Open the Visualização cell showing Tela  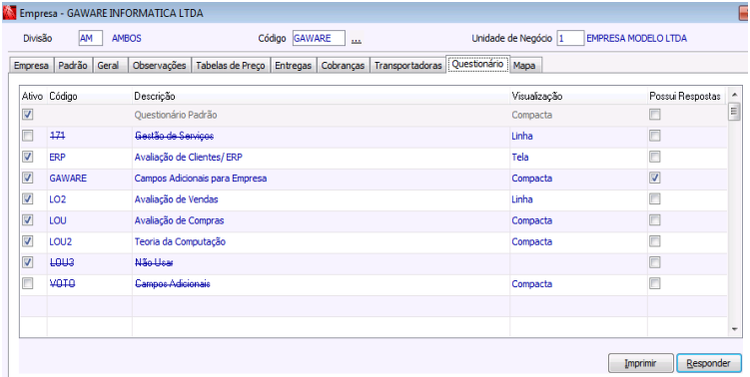[x=578, y=157]
